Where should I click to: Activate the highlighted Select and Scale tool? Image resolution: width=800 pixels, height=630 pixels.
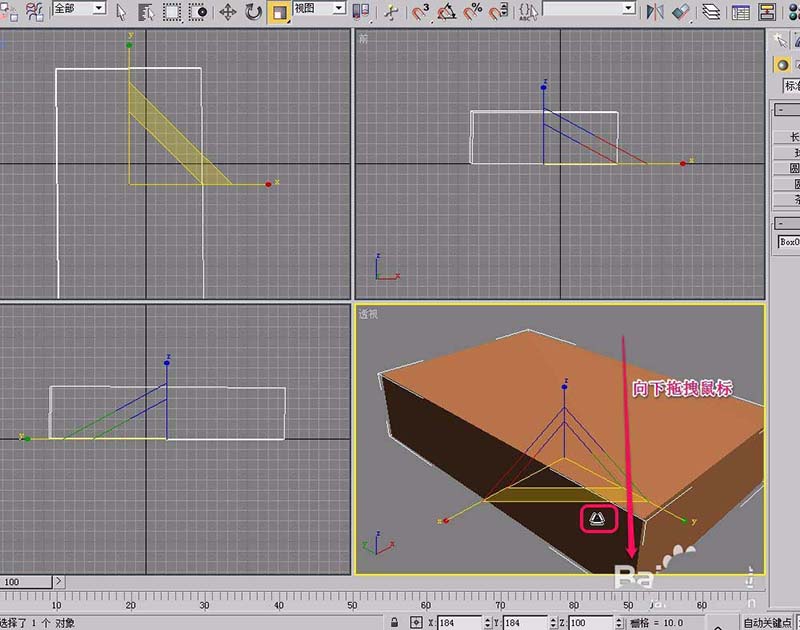click(x=279, y=12)
